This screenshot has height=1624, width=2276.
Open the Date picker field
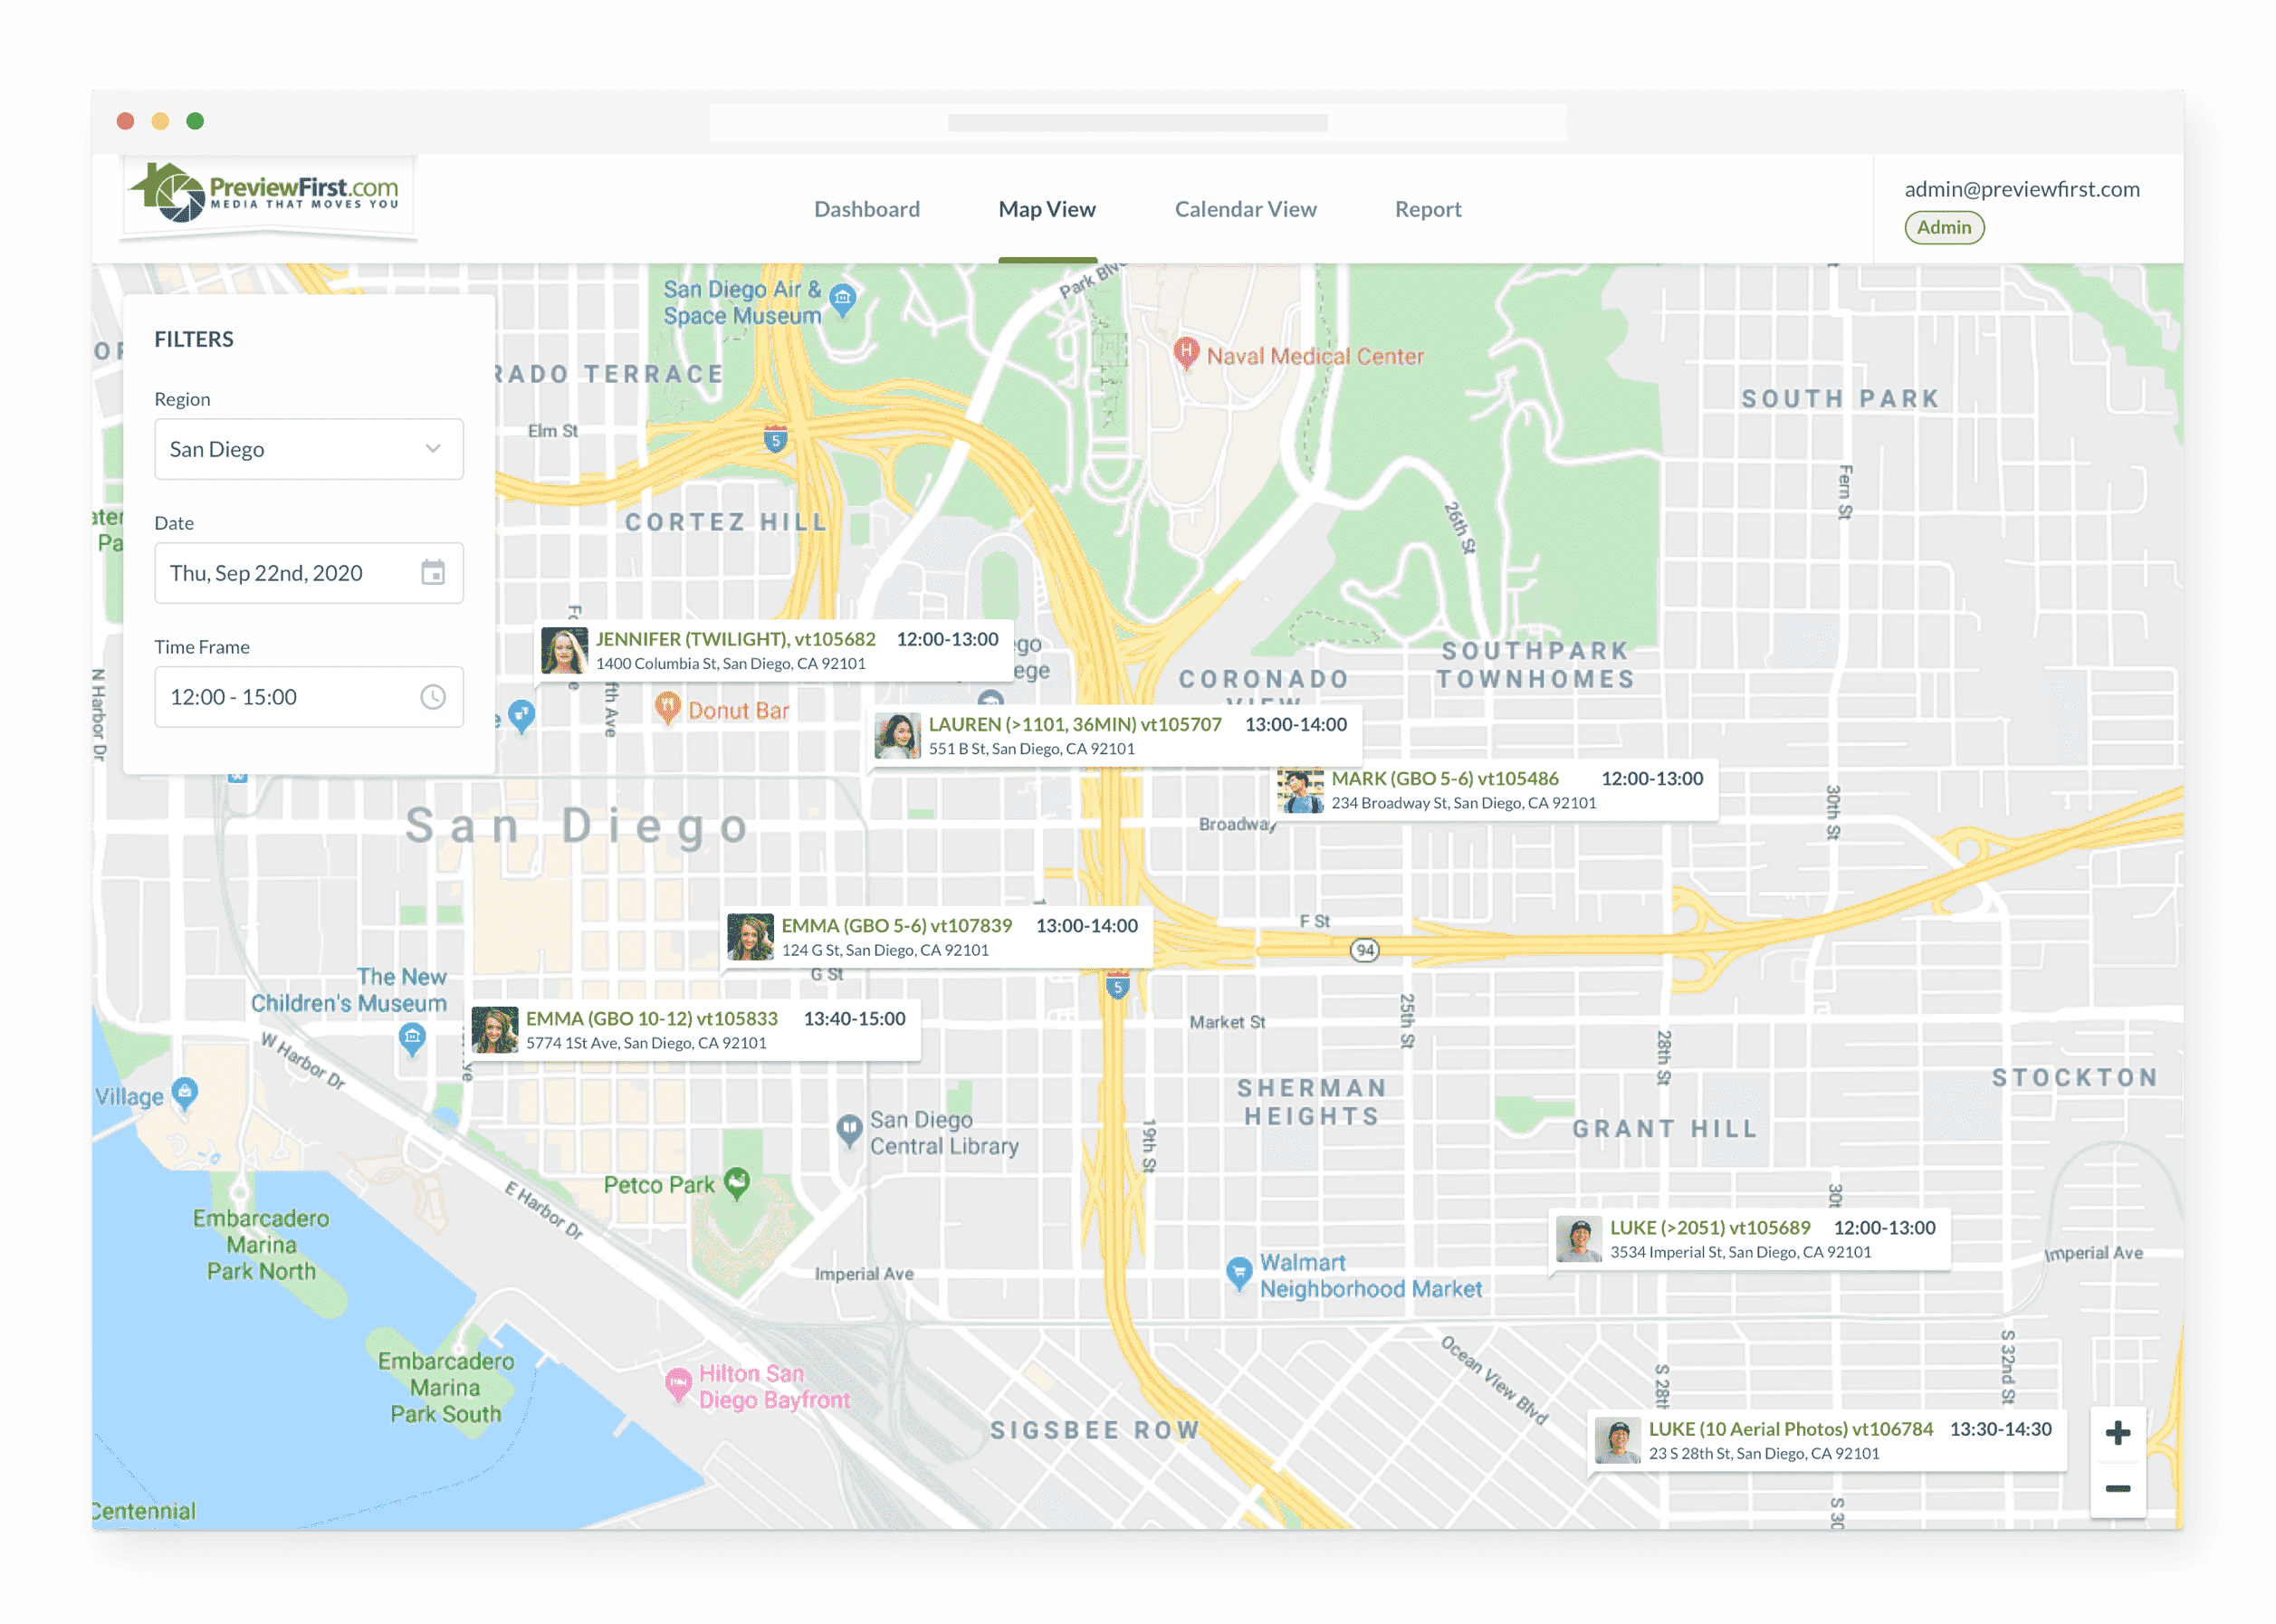tap(290, 573)
